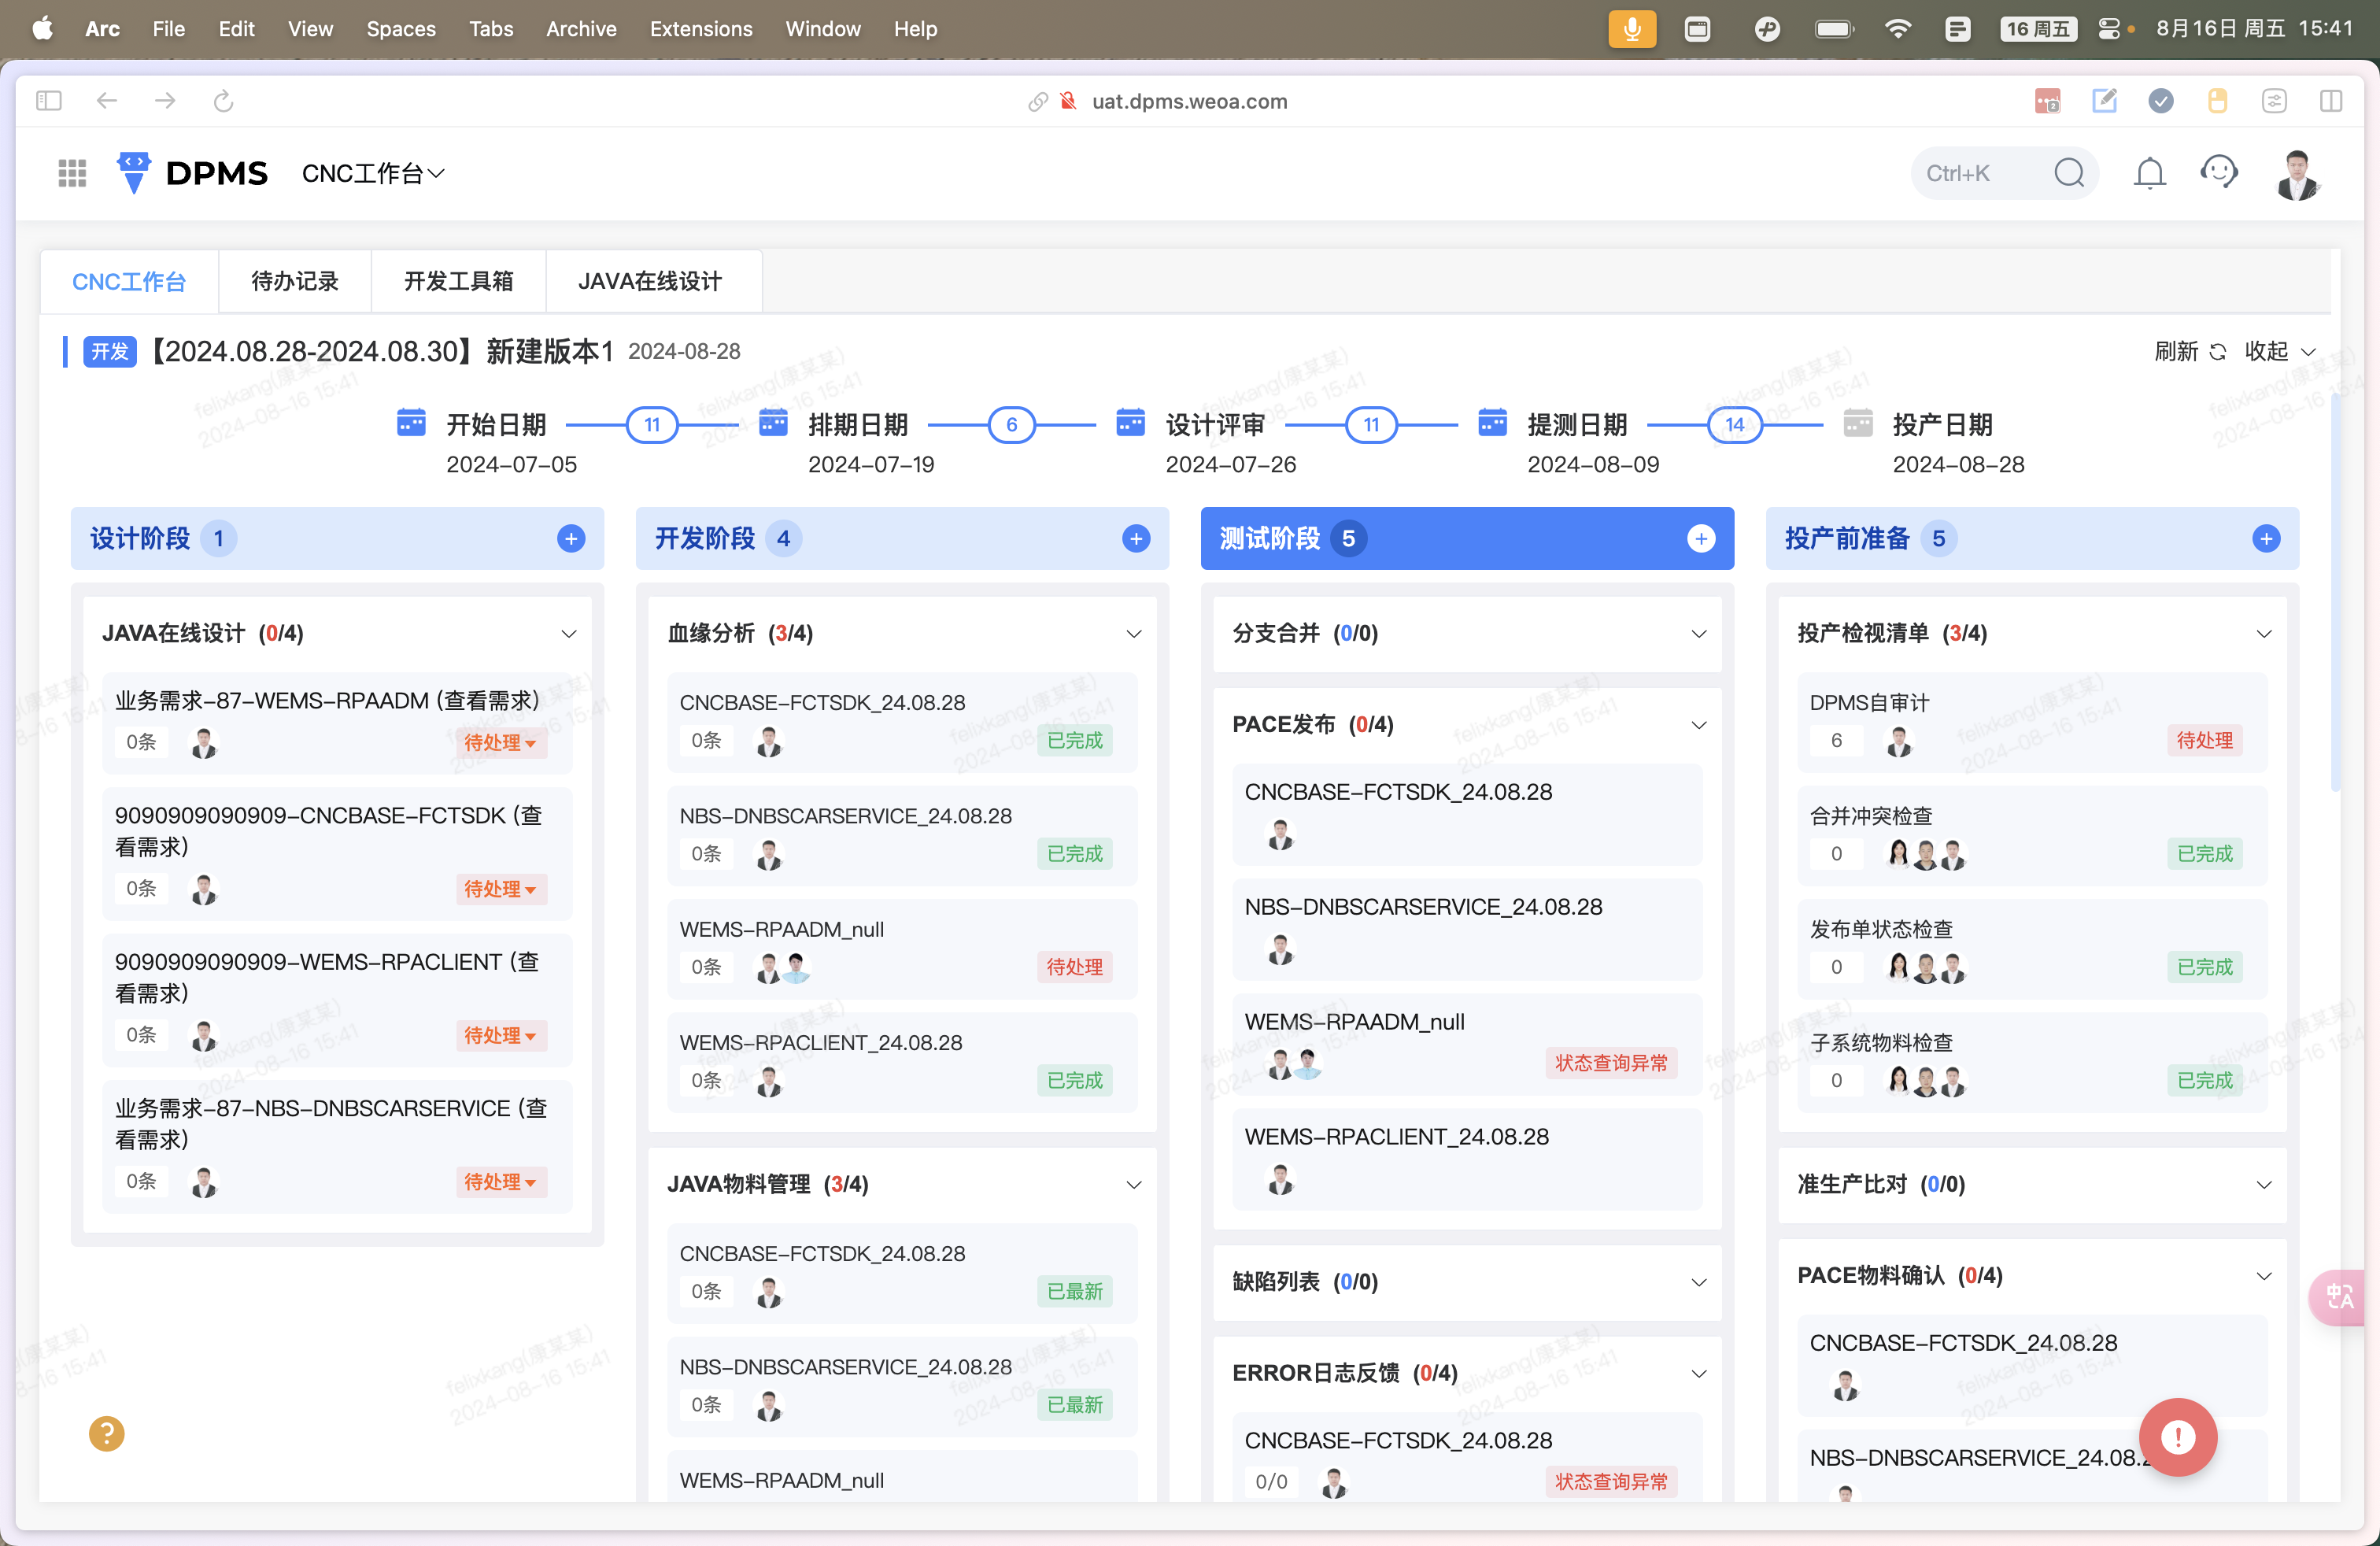Image resolution: width=2380 pixels, height=1546 pixels.
Task: Click the 6 days timeline marker
Action: pos(1011,424)
